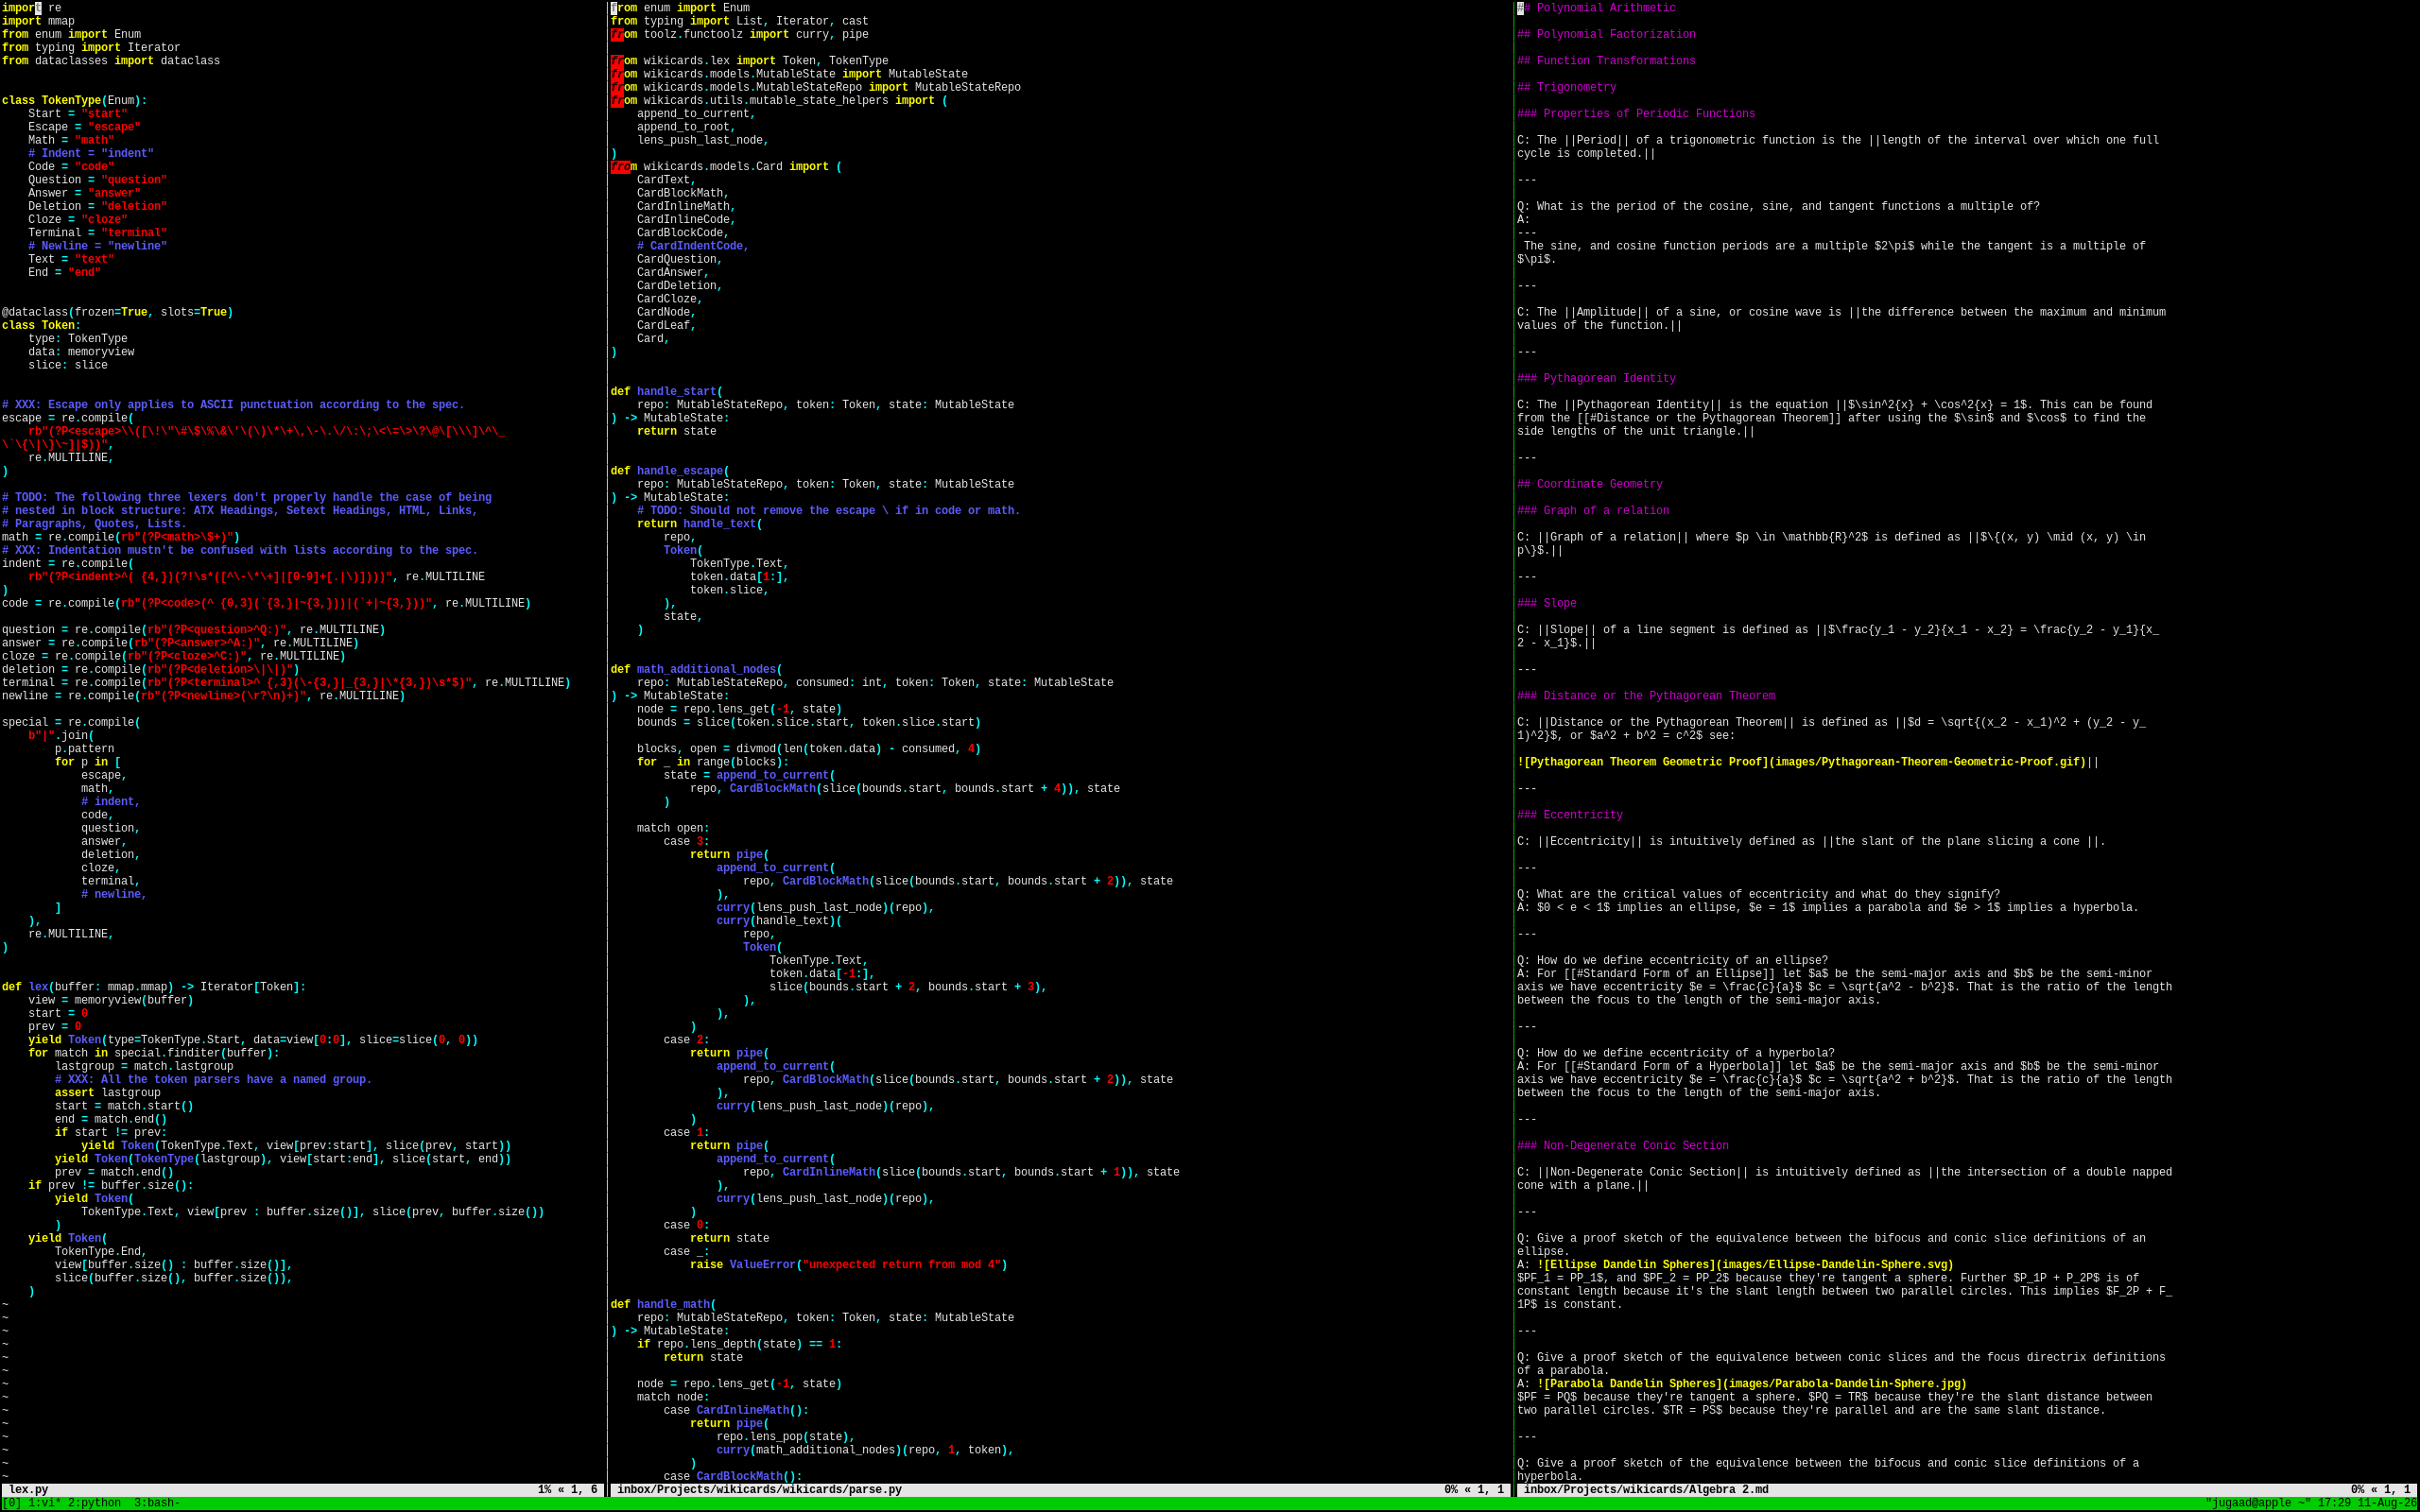The width and height of the screenshot is (2420, 1512).
Task: Click the '# Polynomial Arithmetic' heading
Action: [1597, 8]
